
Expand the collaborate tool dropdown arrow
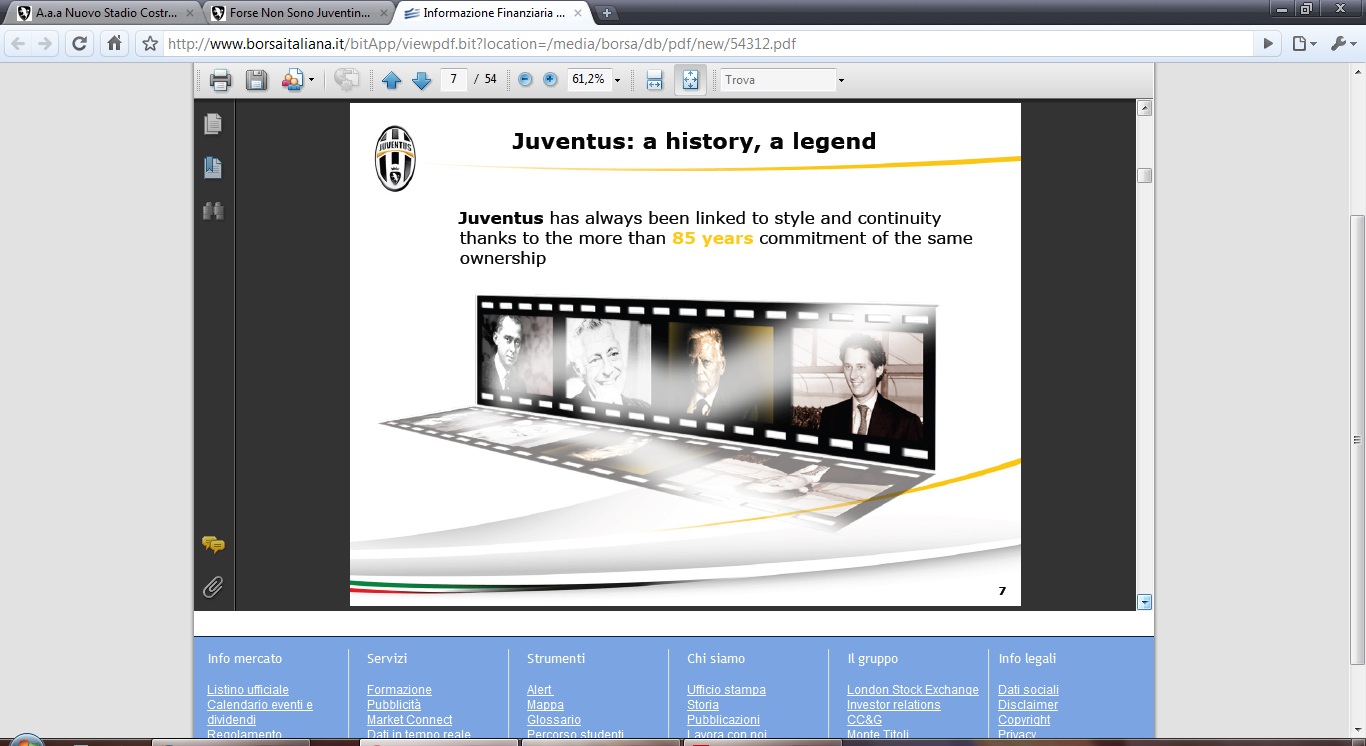click(x=312, y=80)
